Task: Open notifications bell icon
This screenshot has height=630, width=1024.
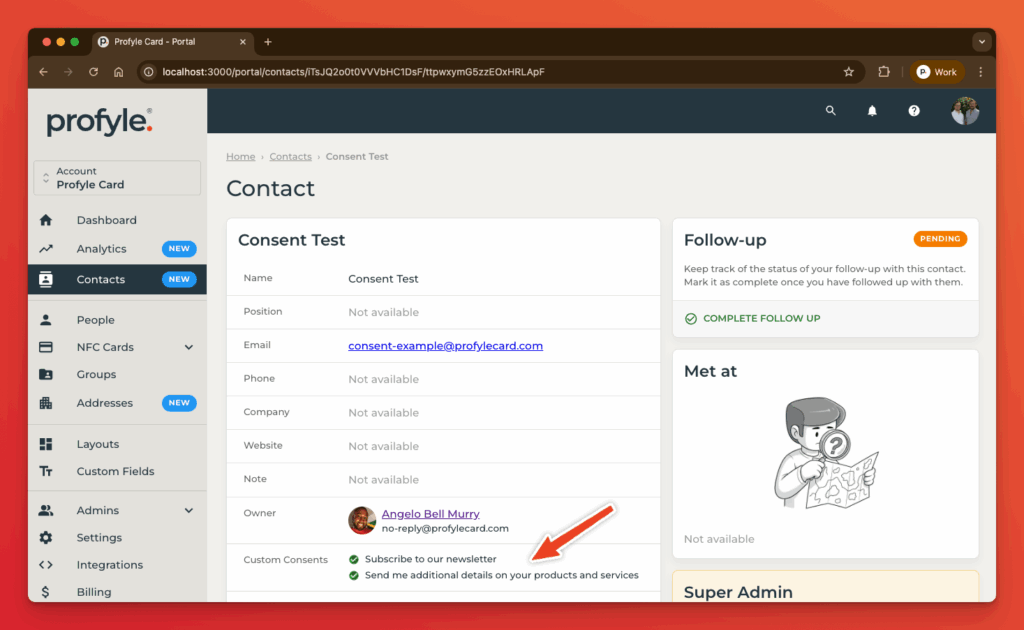Action: click(872, 111)
